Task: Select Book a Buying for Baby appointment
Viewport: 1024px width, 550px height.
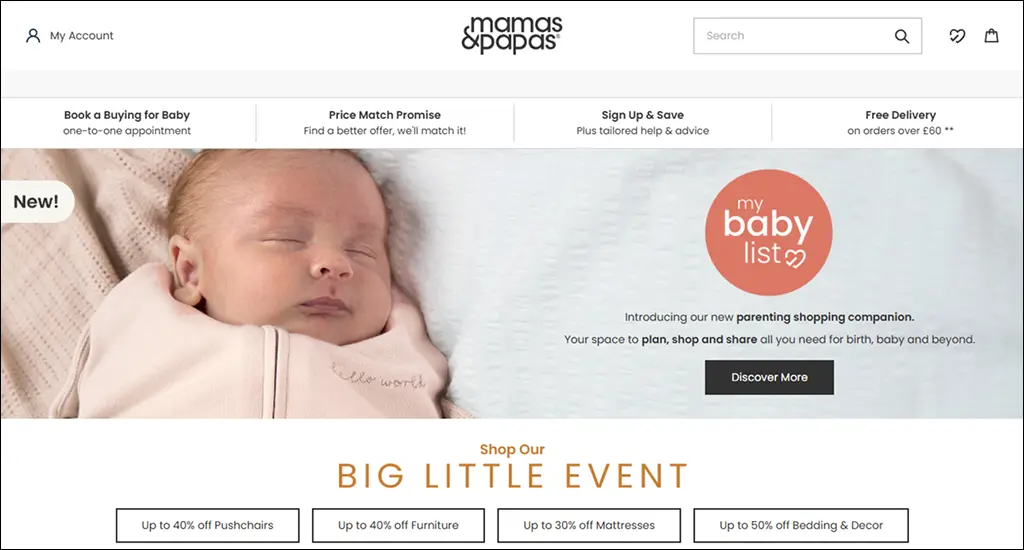Action: (x=127, y=122)
